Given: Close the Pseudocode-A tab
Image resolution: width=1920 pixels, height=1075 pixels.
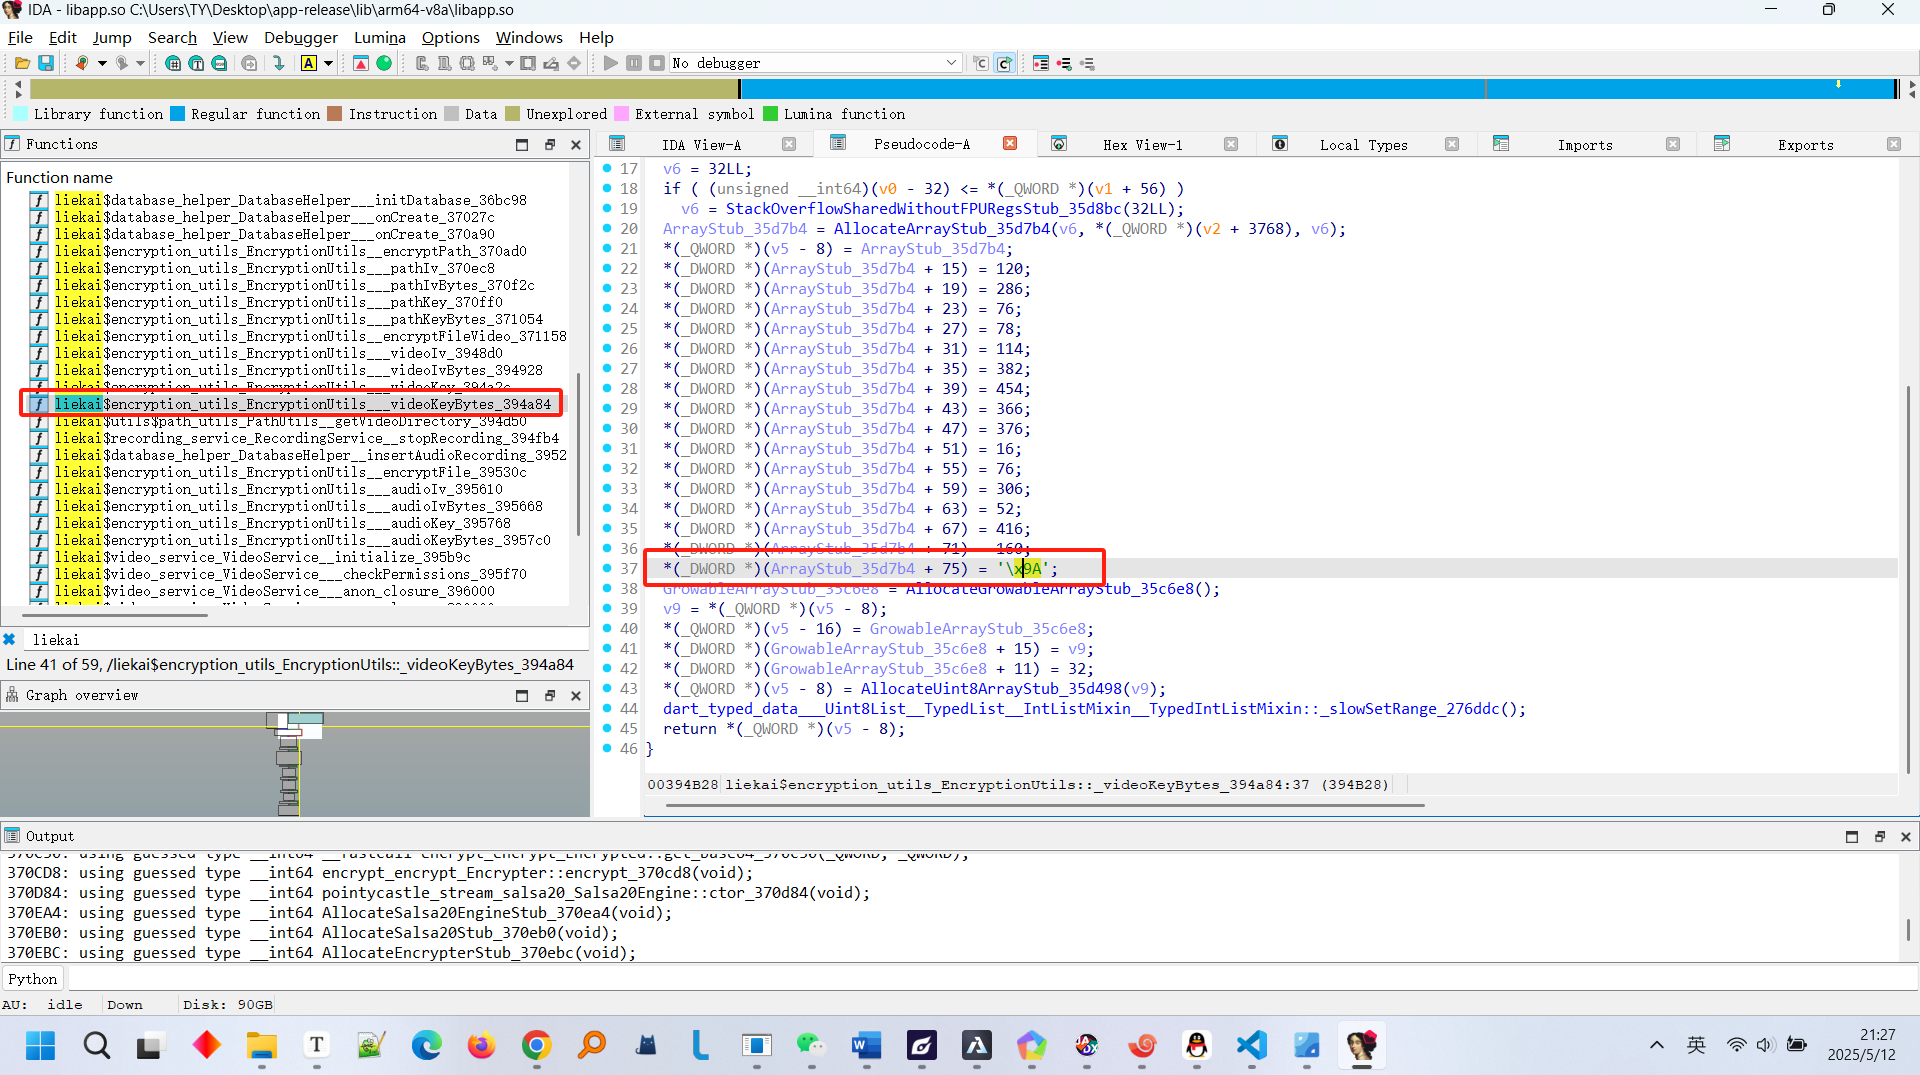Looking at the screenshot, I should tap(1010, 144).
